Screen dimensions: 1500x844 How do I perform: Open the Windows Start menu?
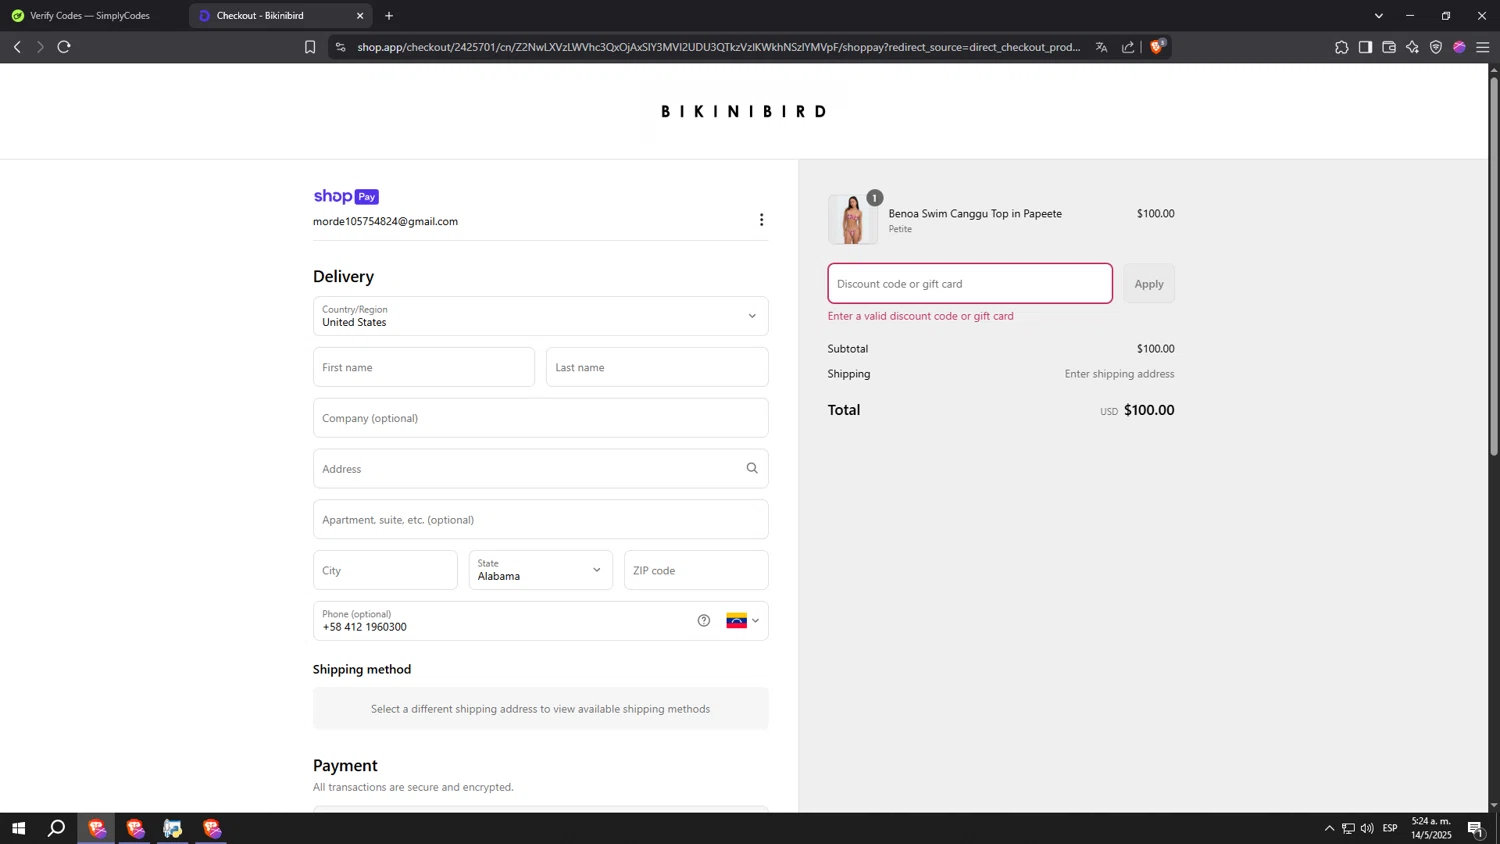tap(18, 828)
